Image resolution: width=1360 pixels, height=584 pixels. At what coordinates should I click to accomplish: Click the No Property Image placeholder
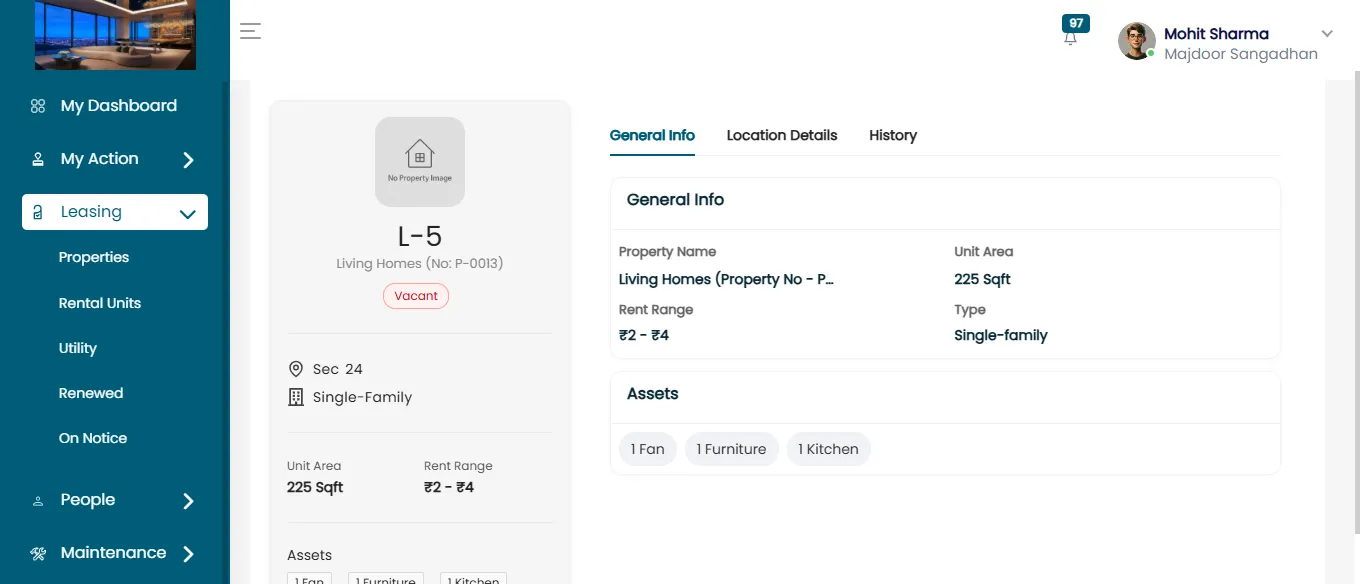pyautogui.click(x=420, y=162)
